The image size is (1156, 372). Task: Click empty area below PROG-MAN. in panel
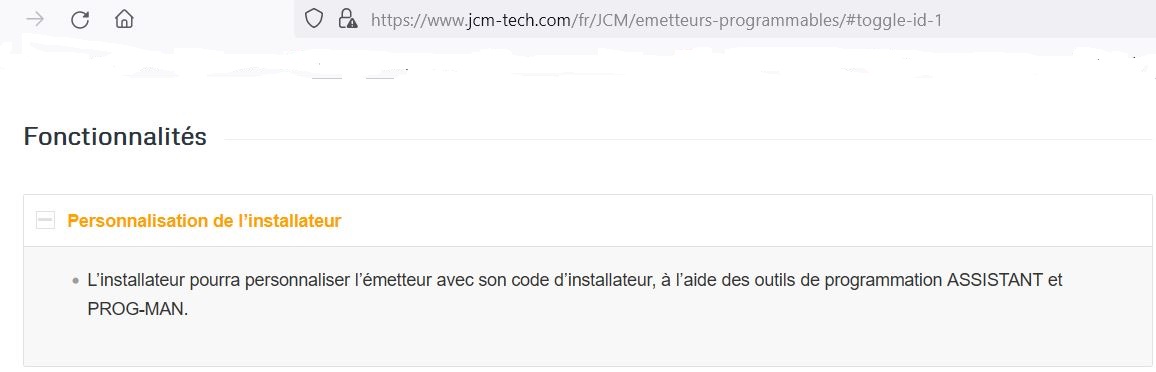(588, 343)
